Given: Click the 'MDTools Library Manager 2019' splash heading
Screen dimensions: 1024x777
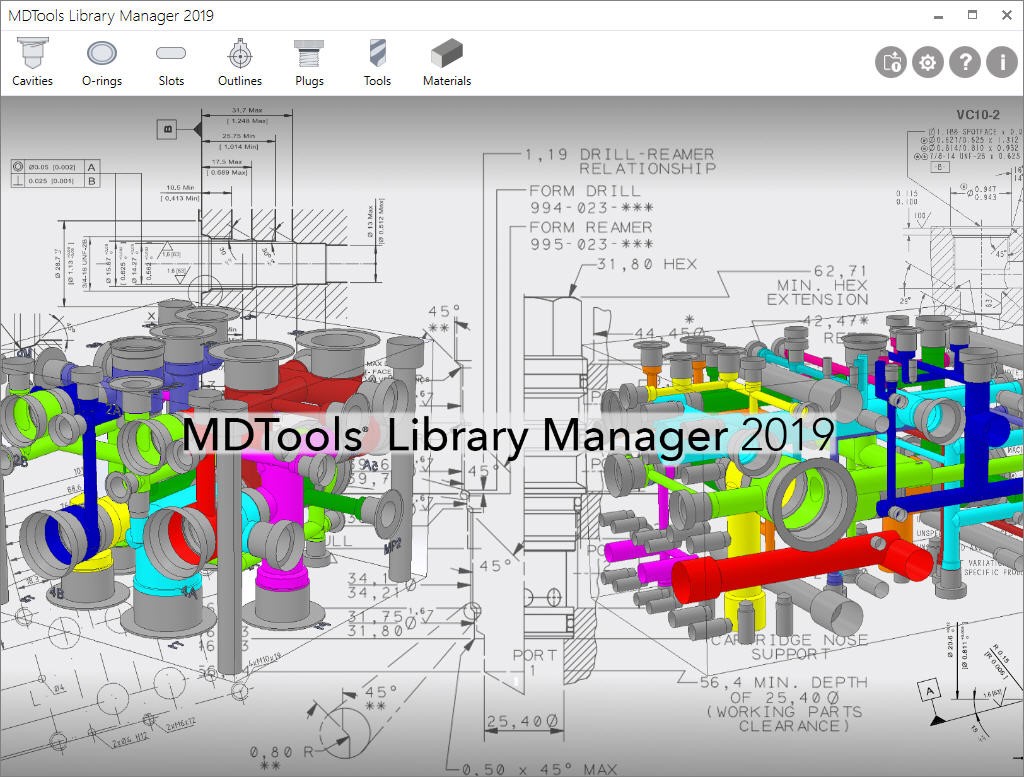Looking at the screenshot, I should point(509,435).
